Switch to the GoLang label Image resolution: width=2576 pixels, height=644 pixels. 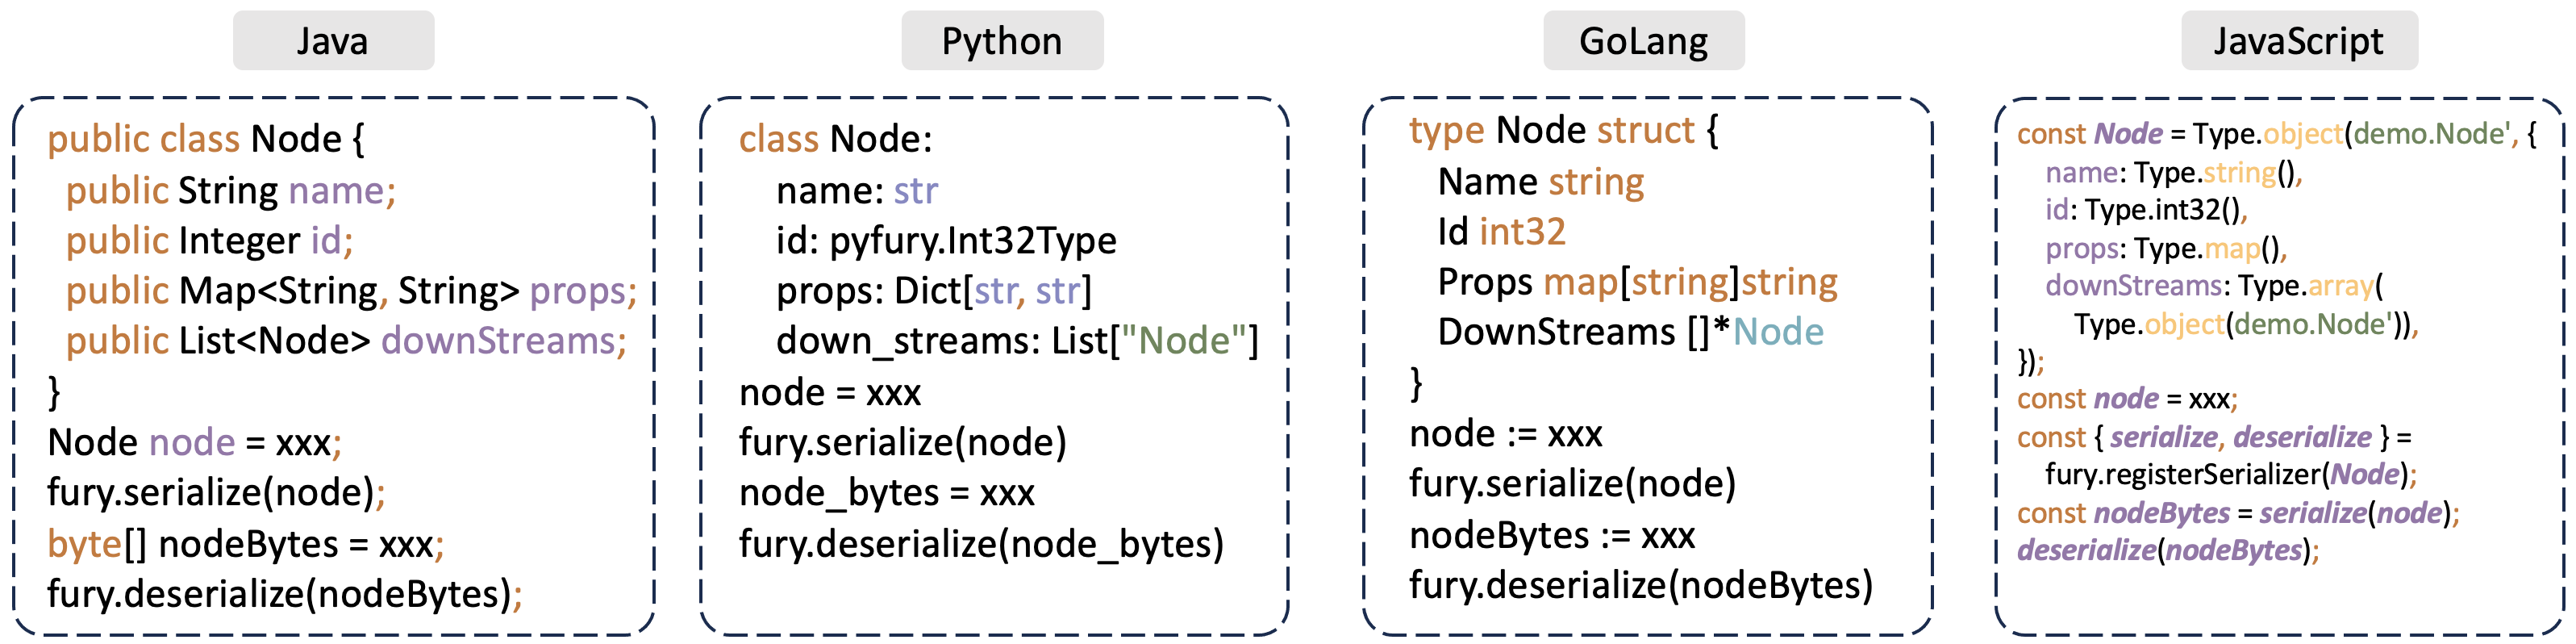tap(1643, 41)
